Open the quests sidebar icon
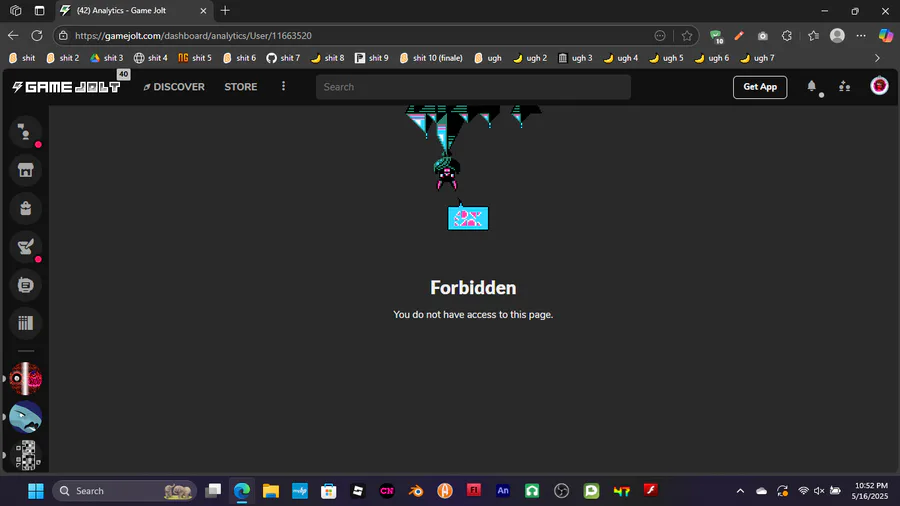This screenshot has height=506, width=900. click(25, 247)
